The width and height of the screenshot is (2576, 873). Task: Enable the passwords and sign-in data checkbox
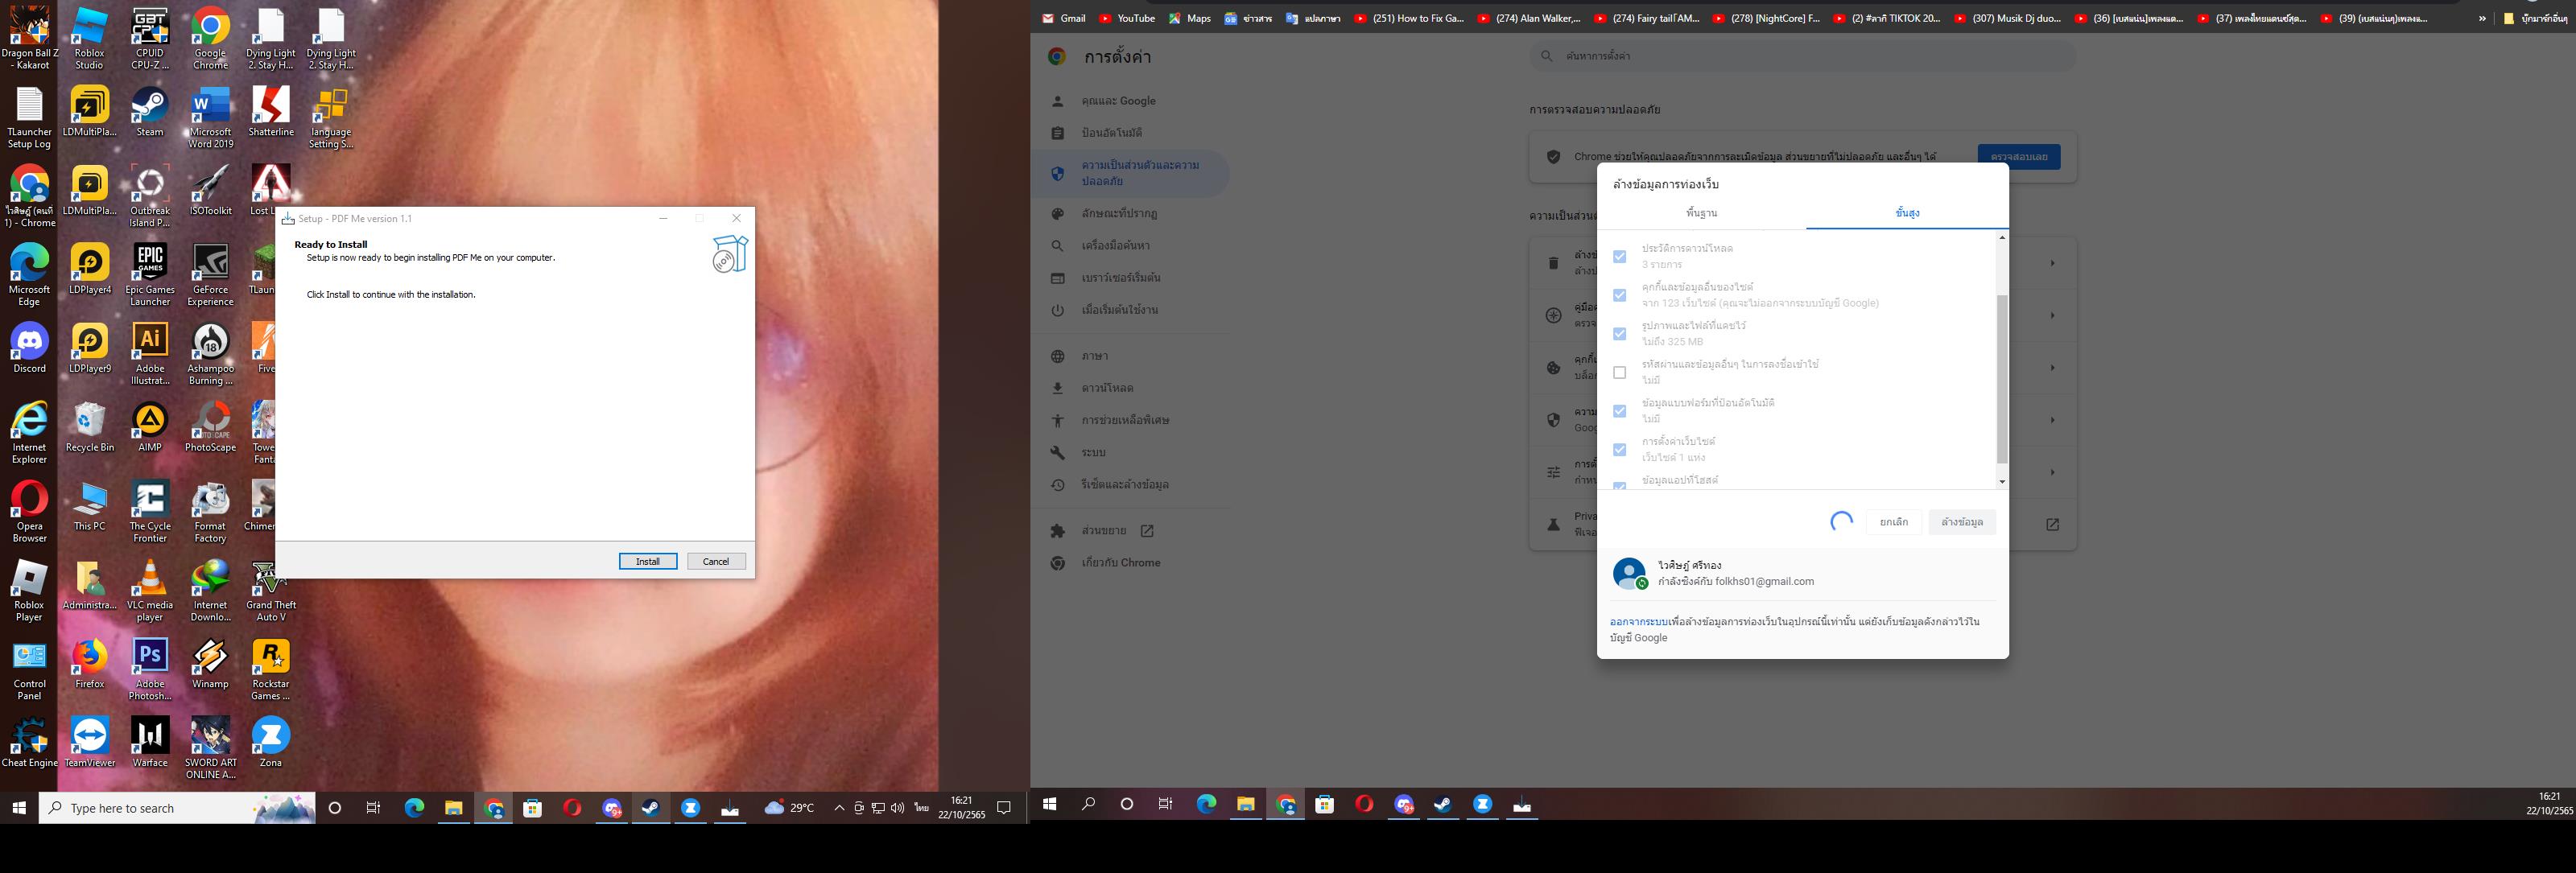click(x=1619, y=372)
